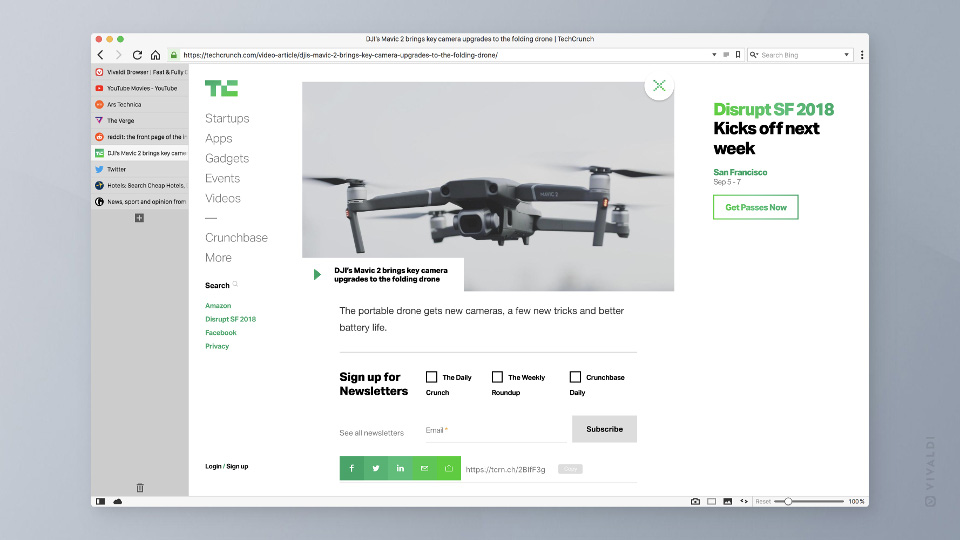Image resolution: width=960 pixels, height=540 pixels.
Task: Bookmark this page with the bookmark icon
Action: [x=738, y=55]
